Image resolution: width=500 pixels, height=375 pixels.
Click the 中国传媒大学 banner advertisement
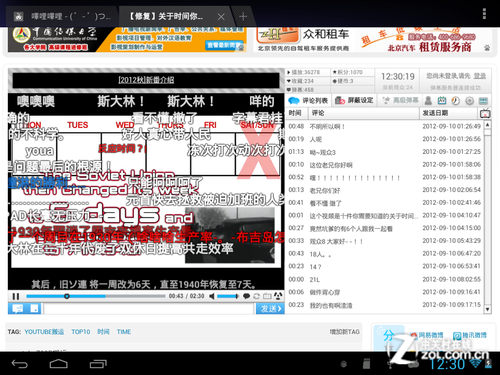(127, 39)
